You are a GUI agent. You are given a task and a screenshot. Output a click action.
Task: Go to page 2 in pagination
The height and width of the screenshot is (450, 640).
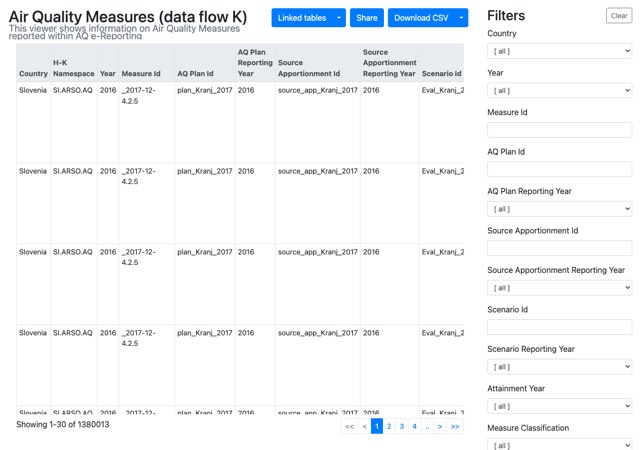tap(389, 426)
